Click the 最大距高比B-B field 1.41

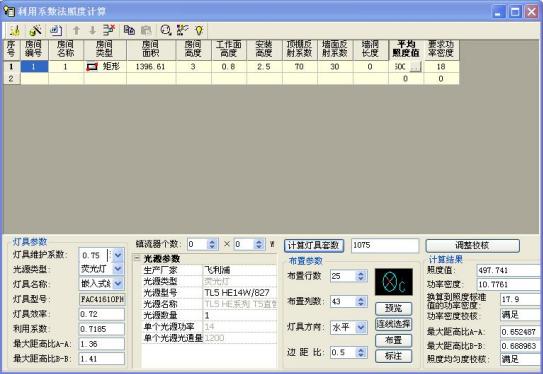102,359
